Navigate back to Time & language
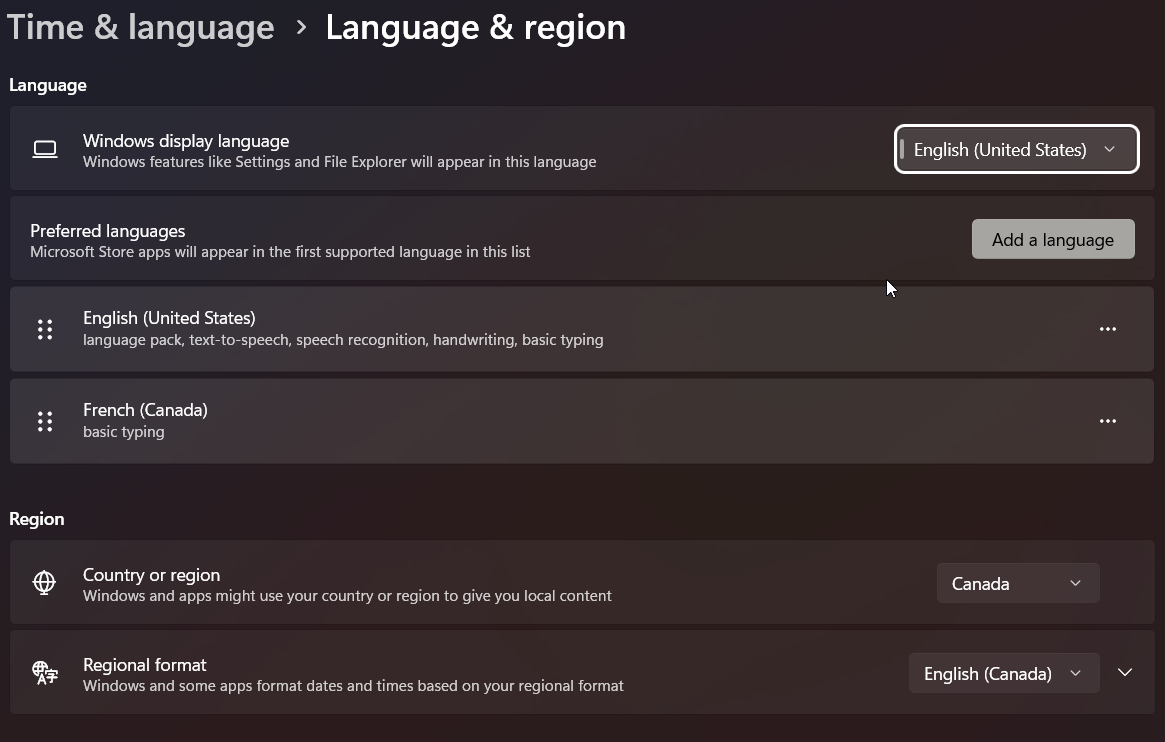The image size is (1165, 742). (140, 26)
